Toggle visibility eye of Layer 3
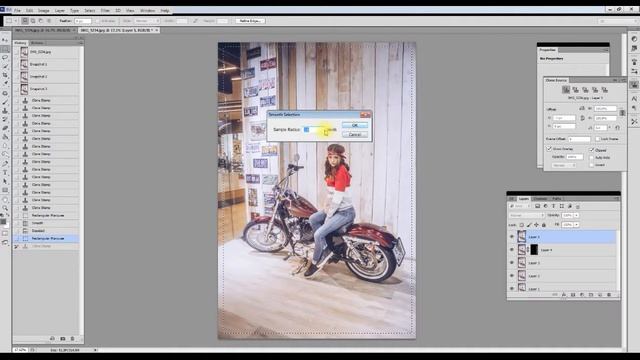 (x=512, y=263)
